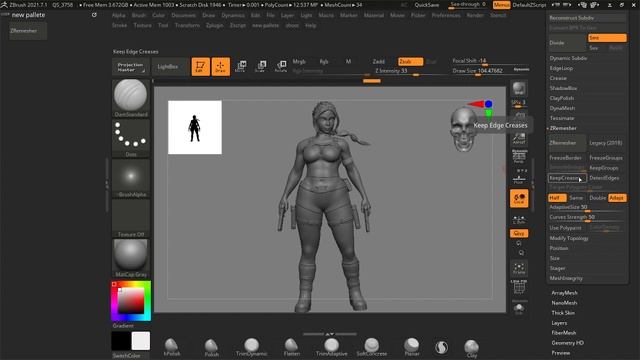The width and height of the screenshot is (640, 360).
Task: Open the BrushAlpha selector
Action: [x=131, y=178]
